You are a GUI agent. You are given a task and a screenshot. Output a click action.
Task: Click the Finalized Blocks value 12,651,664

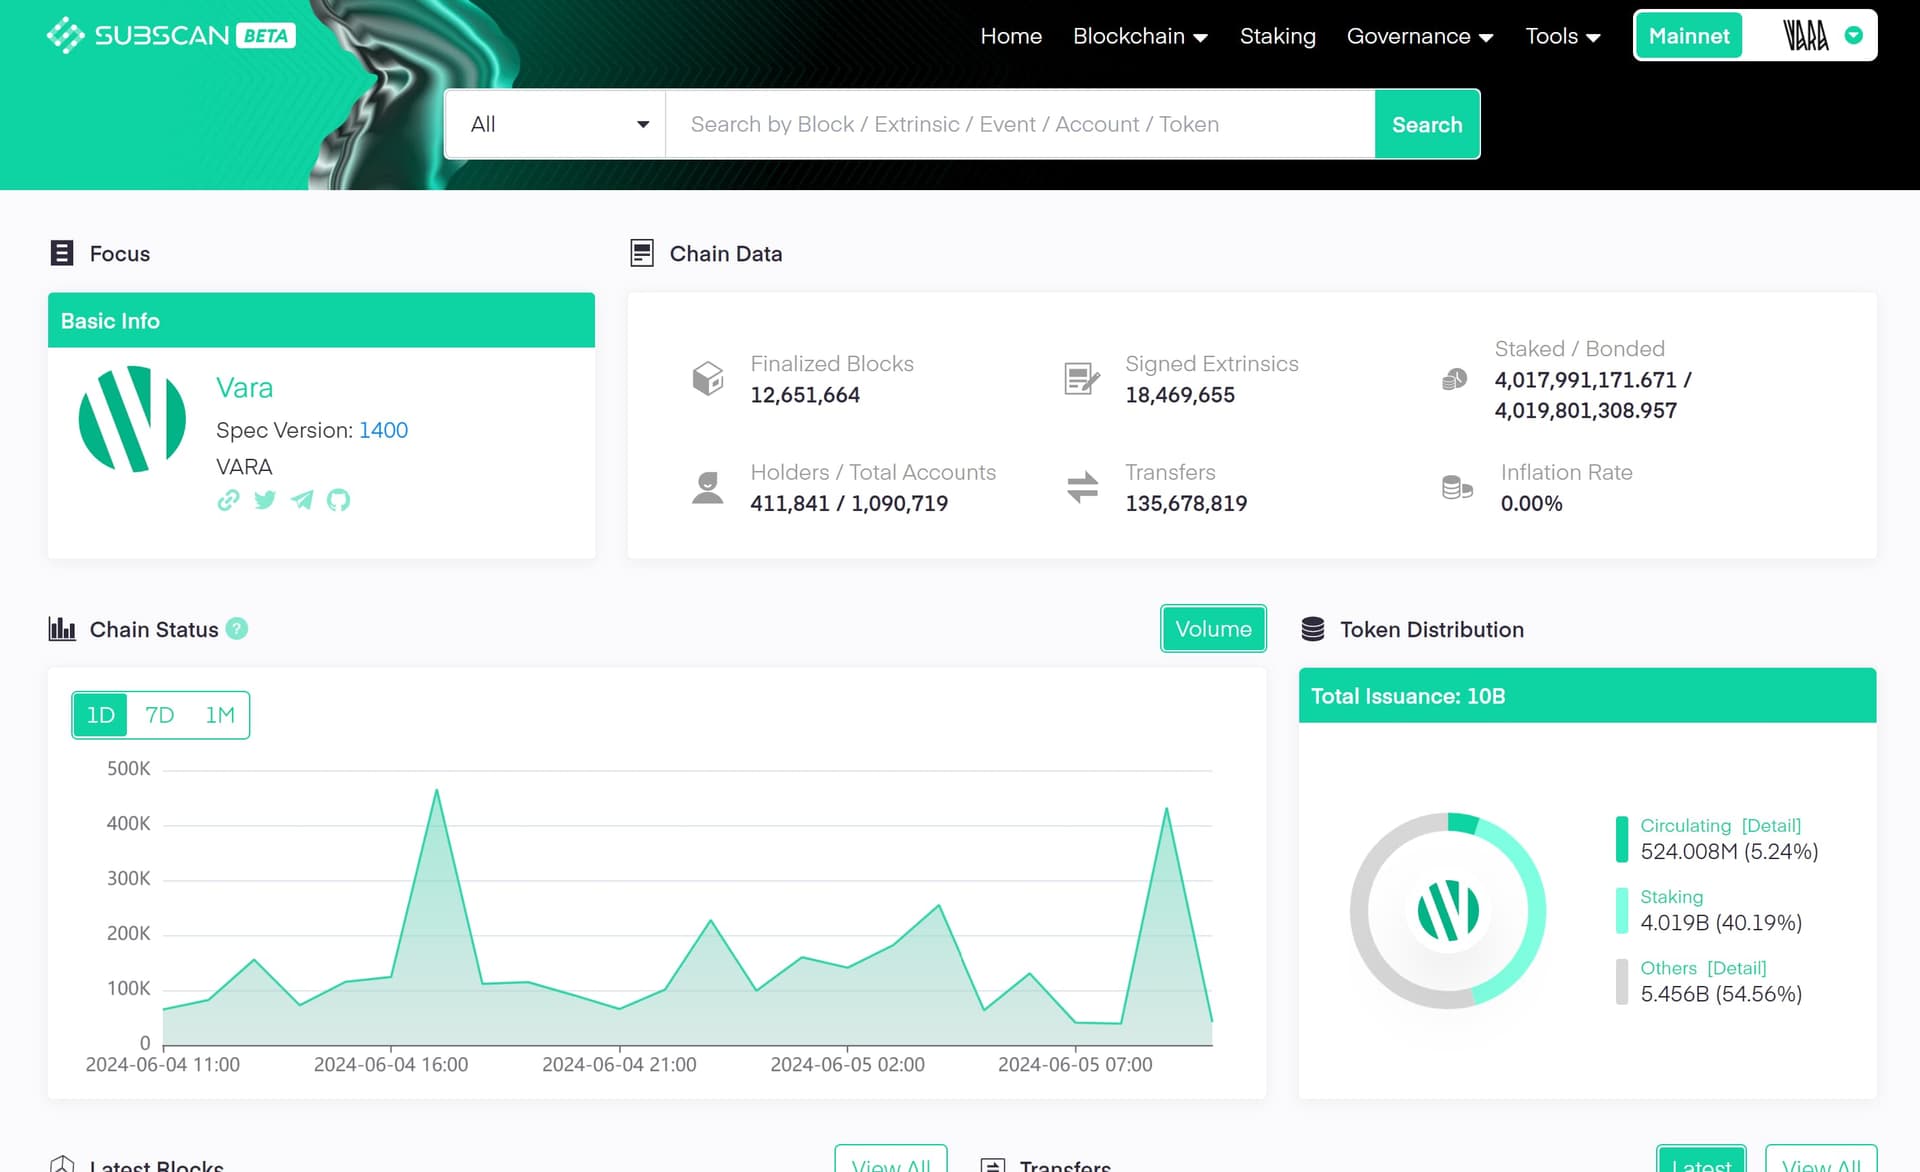pos(805,395)
